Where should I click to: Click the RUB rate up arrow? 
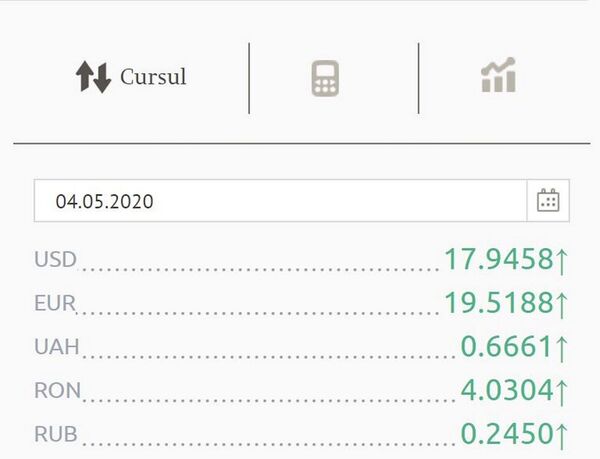562,434
